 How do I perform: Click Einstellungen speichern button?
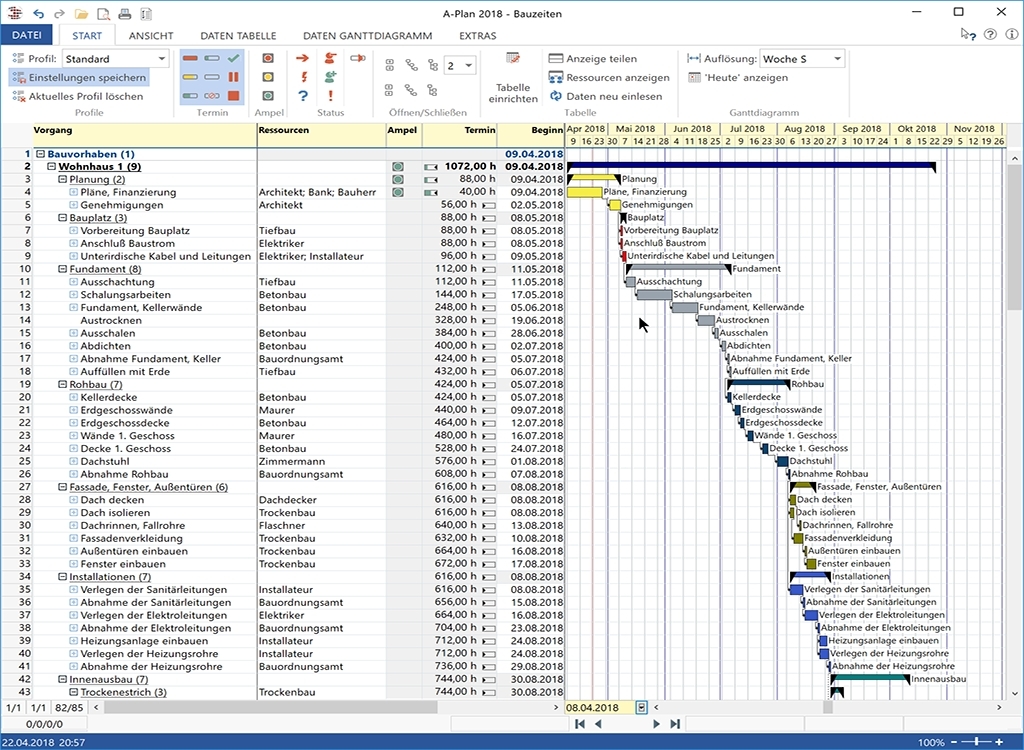pos(79,78)
